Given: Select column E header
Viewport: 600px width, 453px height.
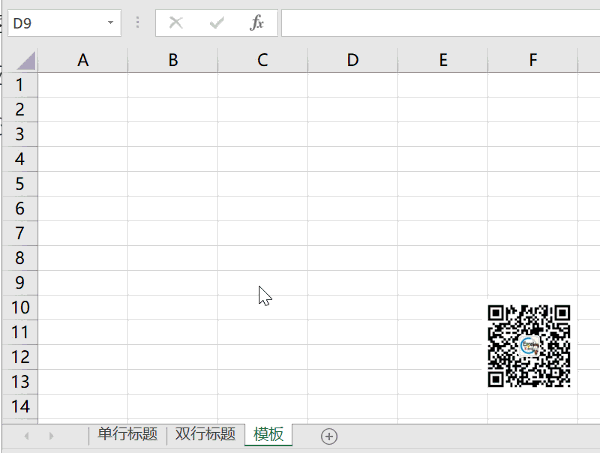Looking at the screenshot, I should tap(443, 60).
